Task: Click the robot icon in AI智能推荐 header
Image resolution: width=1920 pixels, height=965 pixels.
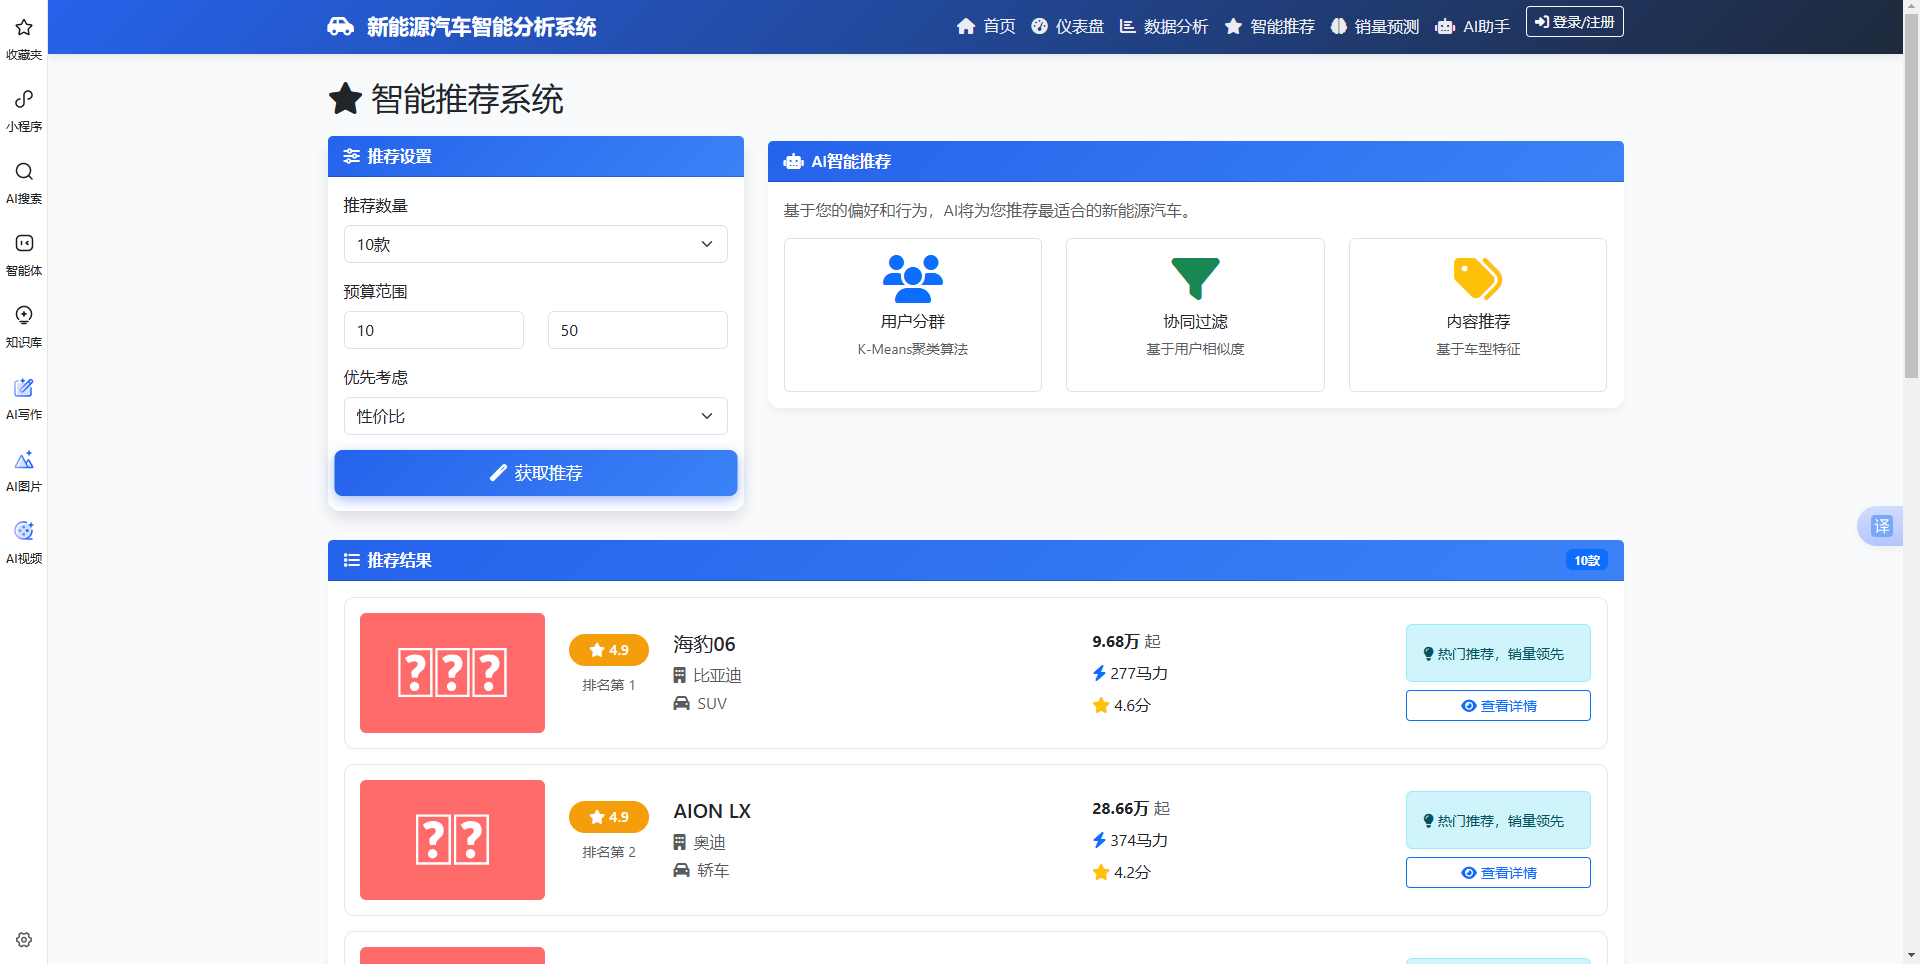Action: tap(794, 162)
